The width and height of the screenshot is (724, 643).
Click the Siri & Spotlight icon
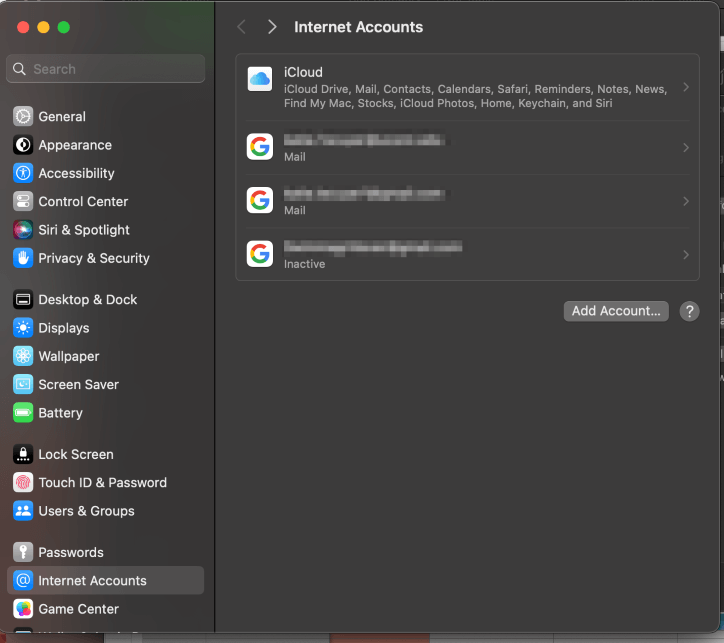(23, 230)
